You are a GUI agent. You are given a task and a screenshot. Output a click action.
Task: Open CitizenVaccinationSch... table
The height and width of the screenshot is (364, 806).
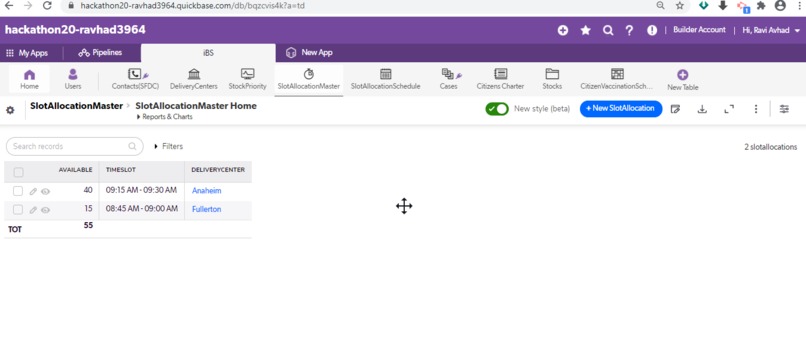(617, 79)
